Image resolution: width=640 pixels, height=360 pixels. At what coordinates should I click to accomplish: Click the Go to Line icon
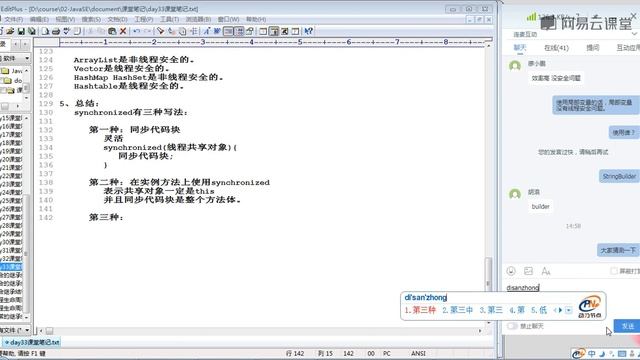coord(193,31)
